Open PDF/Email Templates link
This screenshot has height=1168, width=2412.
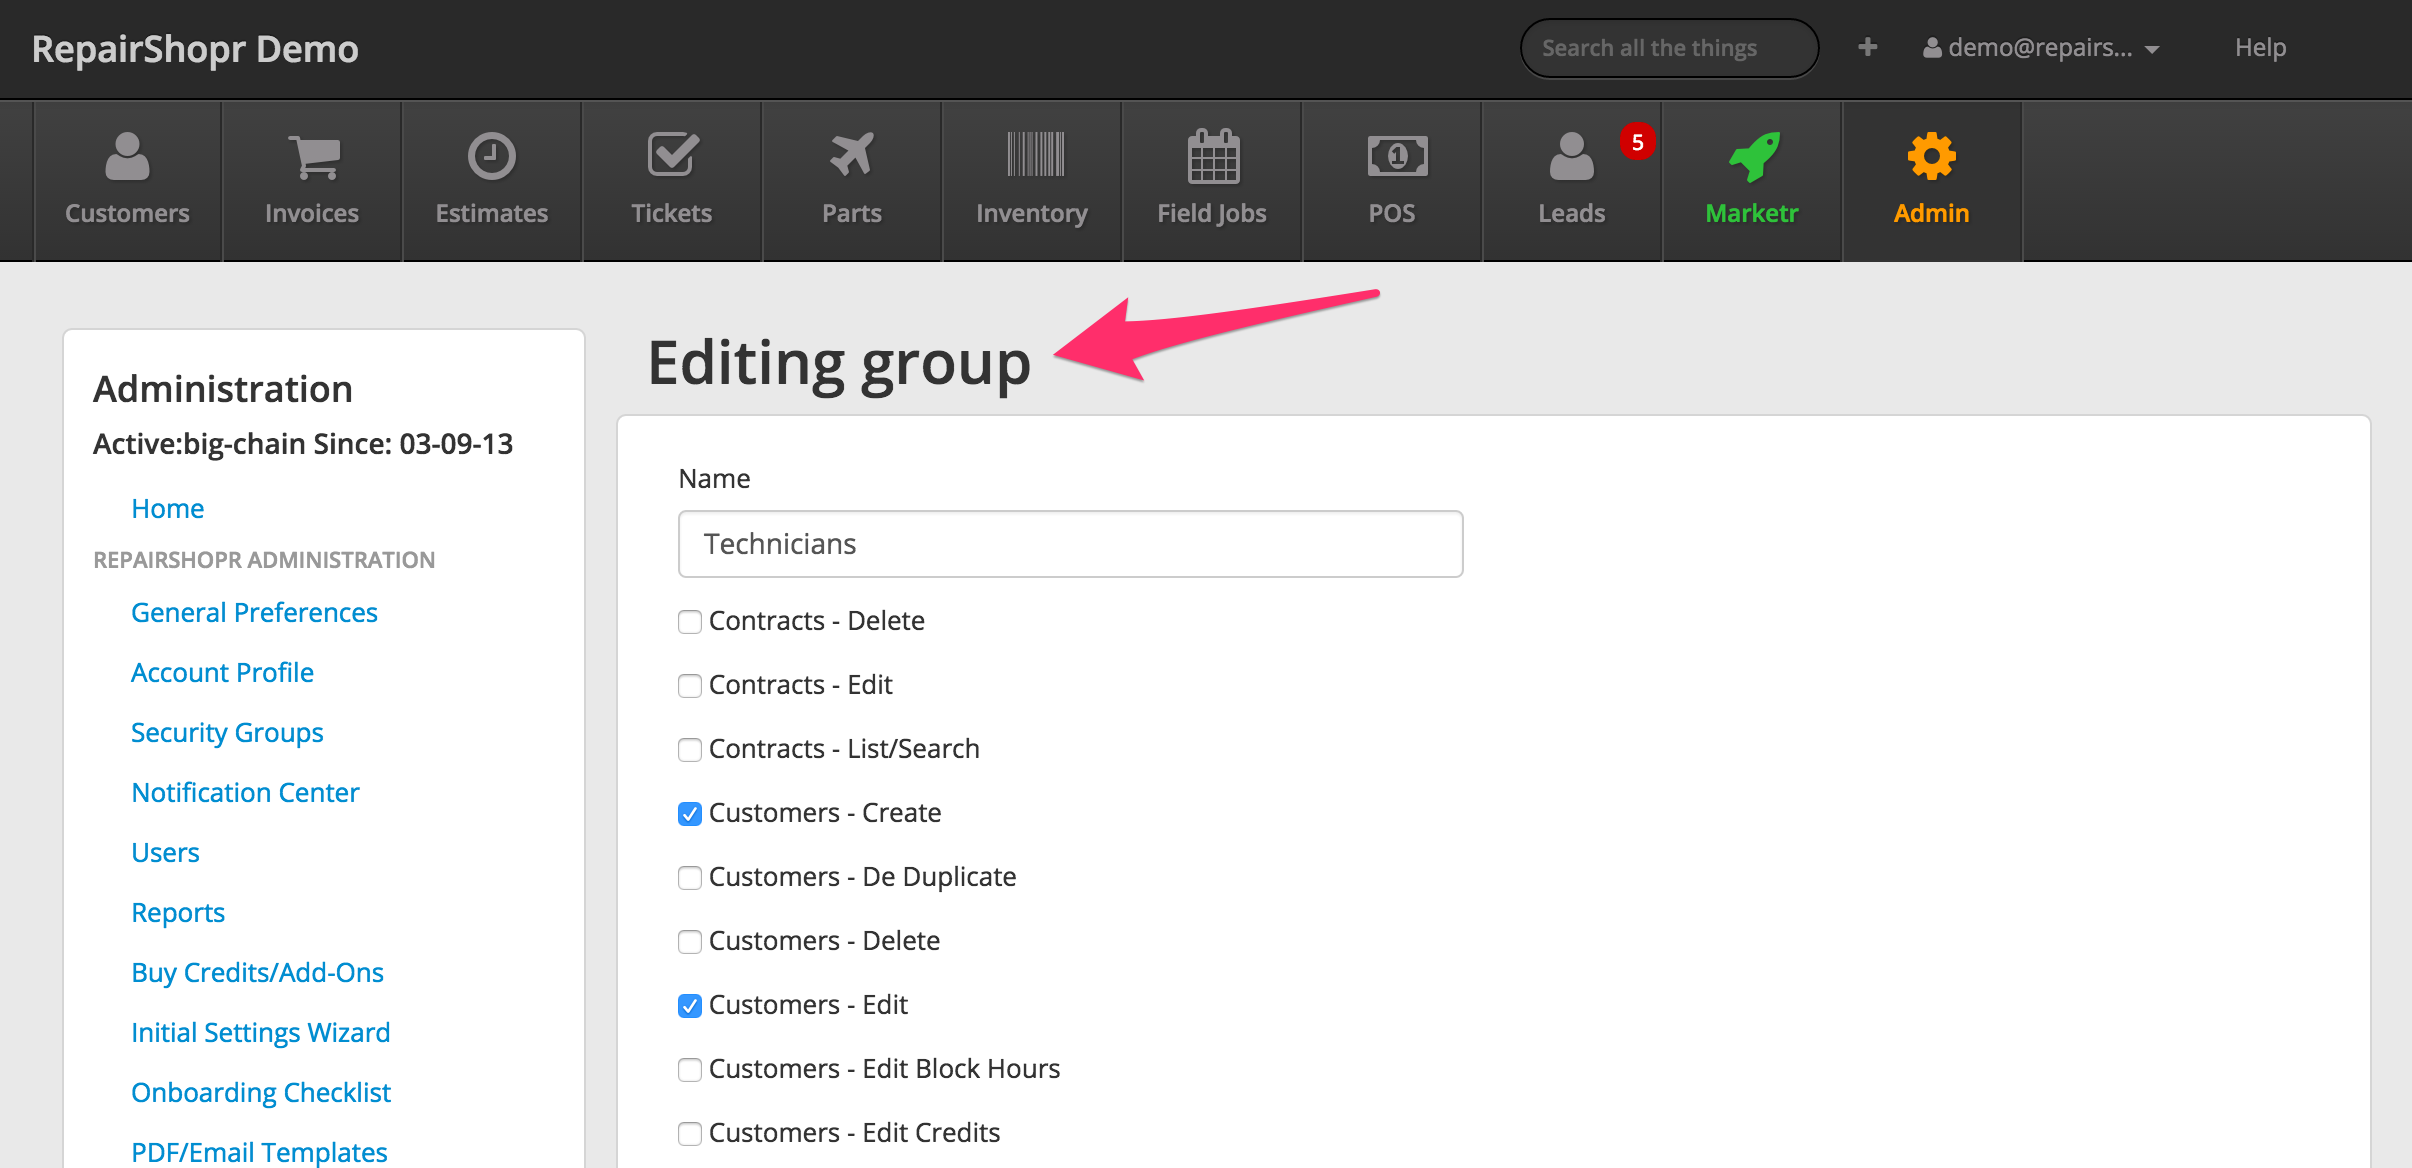pyautogui.click(x=259, y=1152)
